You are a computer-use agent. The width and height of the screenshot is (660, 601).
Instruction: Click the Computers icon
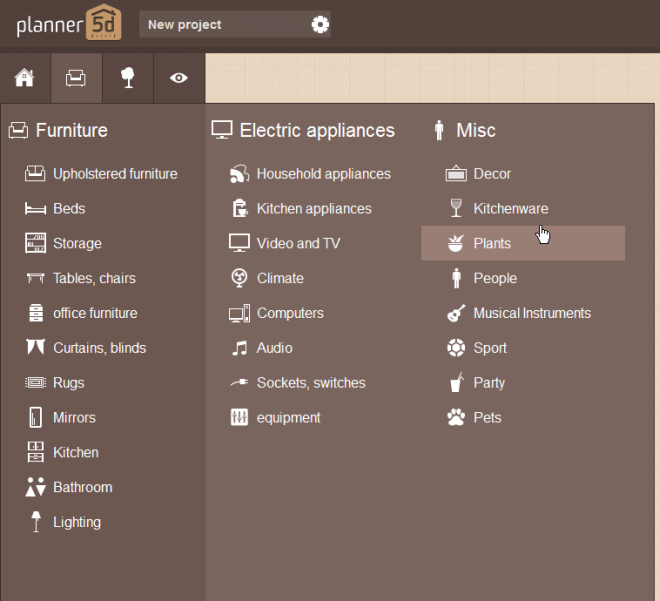(240, 314)
